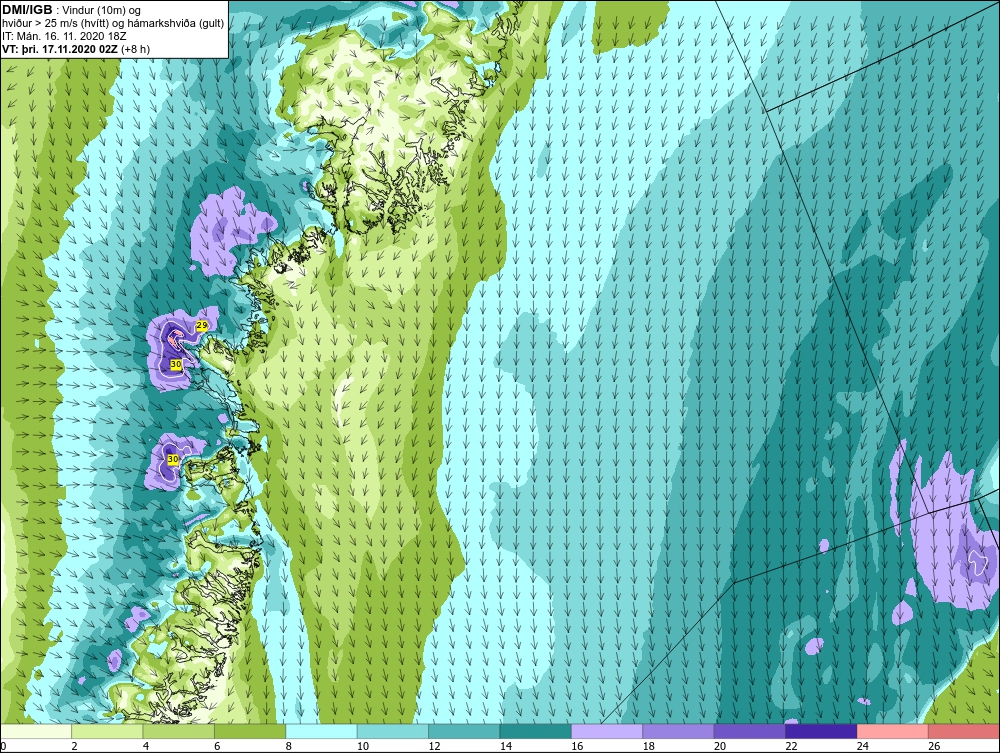1000x753 pixels.
Task: Click the legend tick label 20
Action: (x=720, y=746)
